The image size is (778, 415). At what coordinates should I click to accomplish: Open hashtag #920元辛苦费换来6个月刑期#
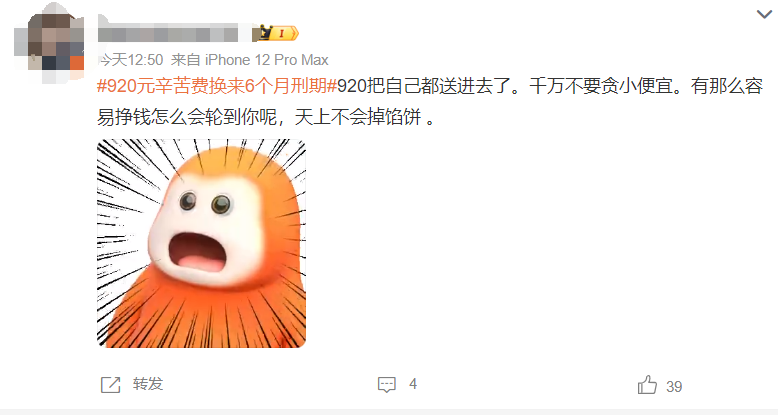(217, 86)
